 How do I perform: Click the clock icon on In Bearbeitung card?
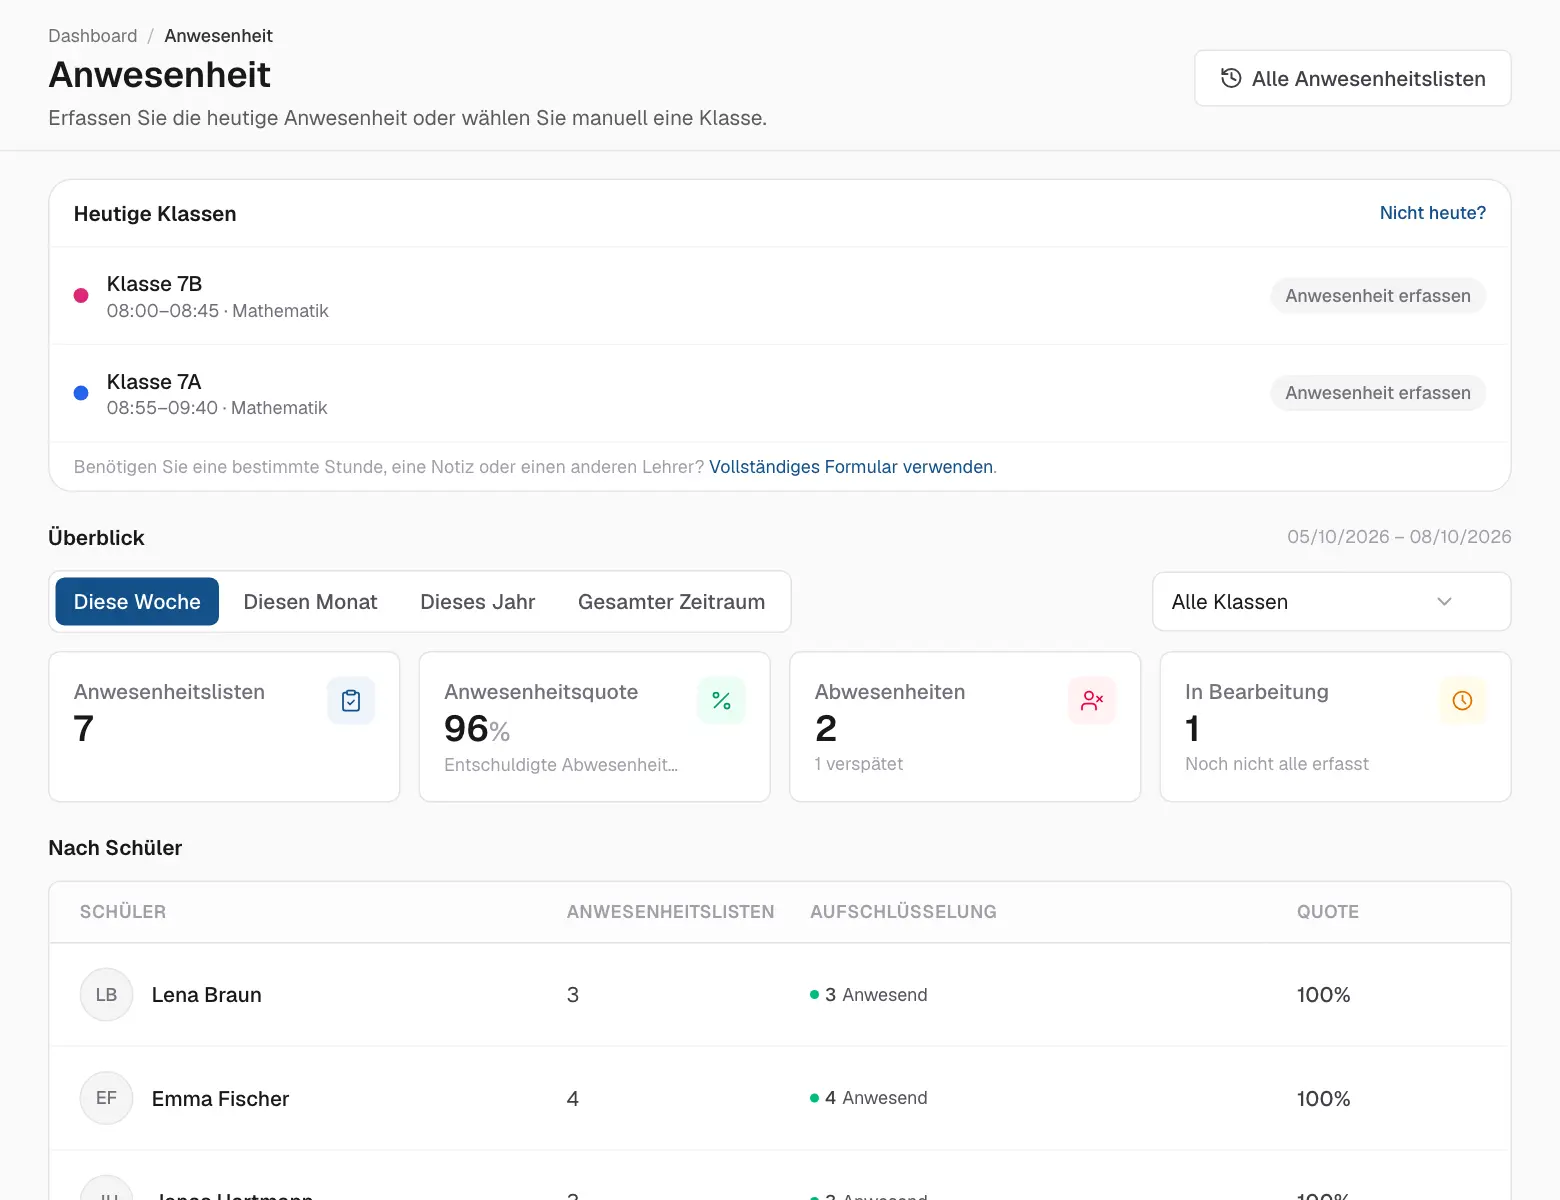tap(1462, 701)
